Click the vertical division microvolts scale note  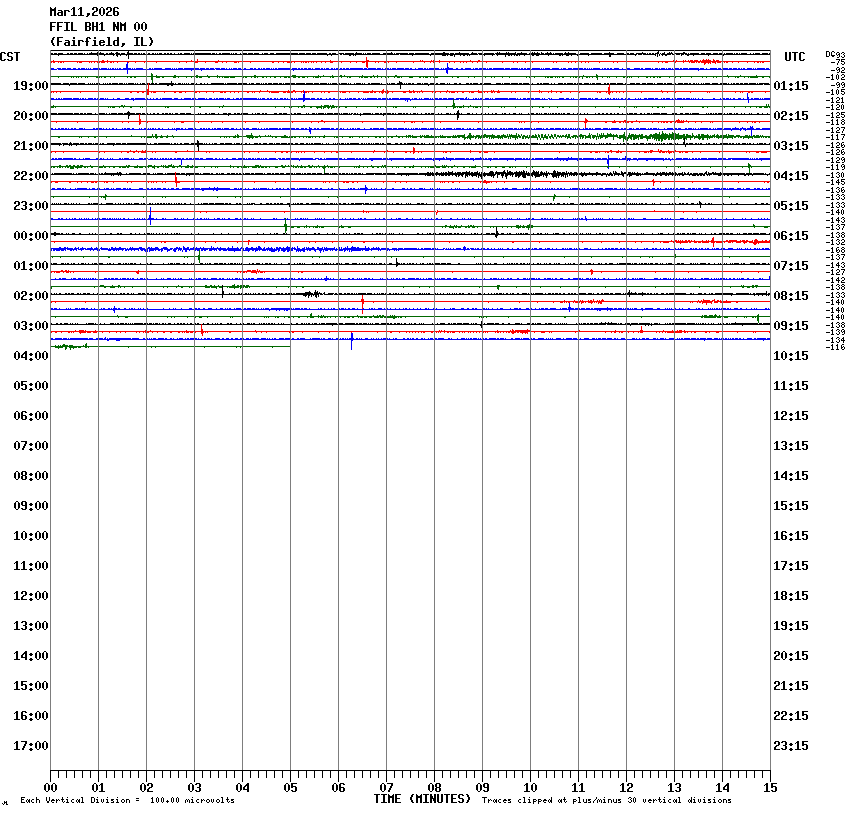point(127,800)
